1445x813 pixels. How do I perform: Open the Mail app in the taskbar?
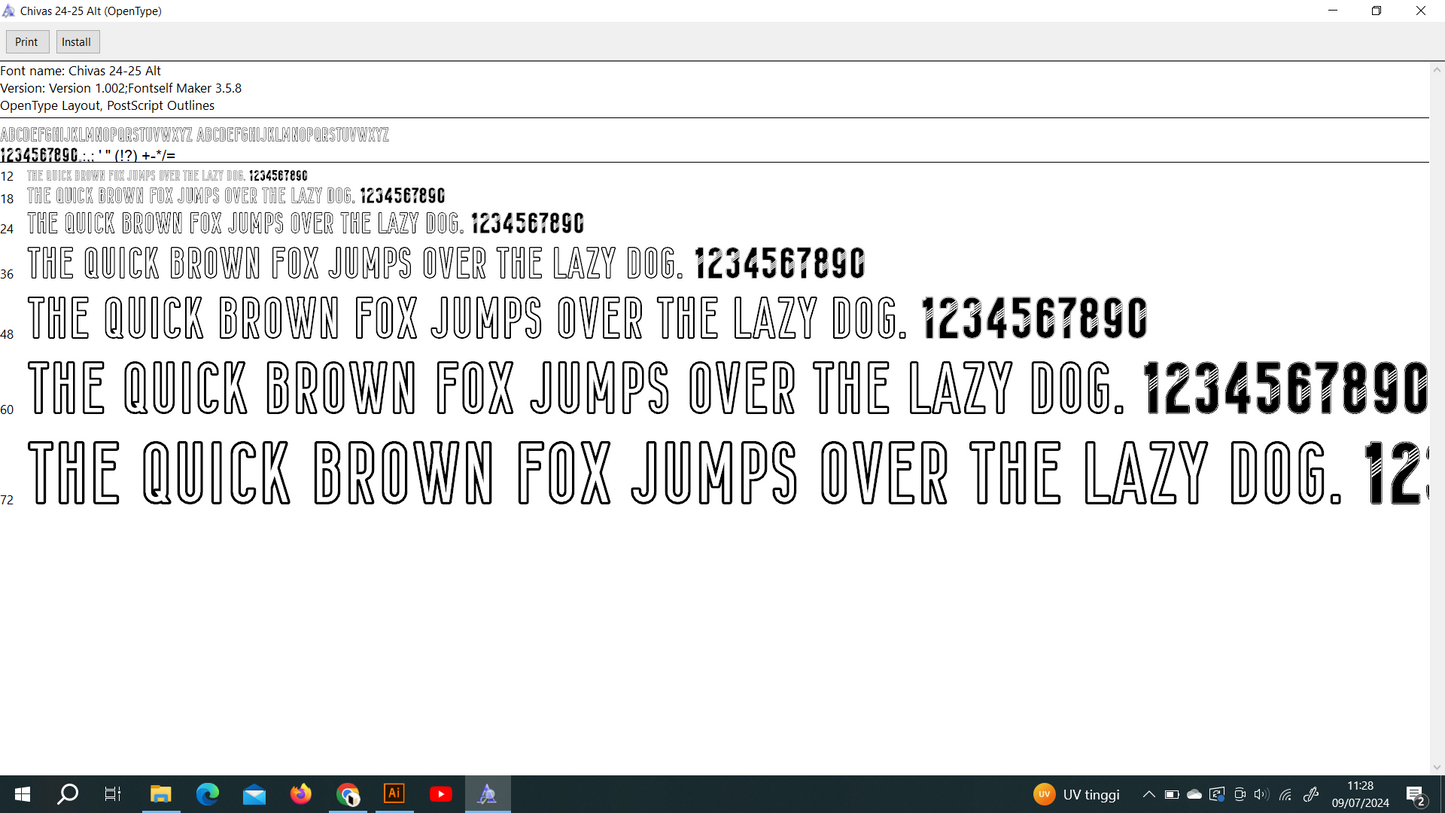point(254,794)
